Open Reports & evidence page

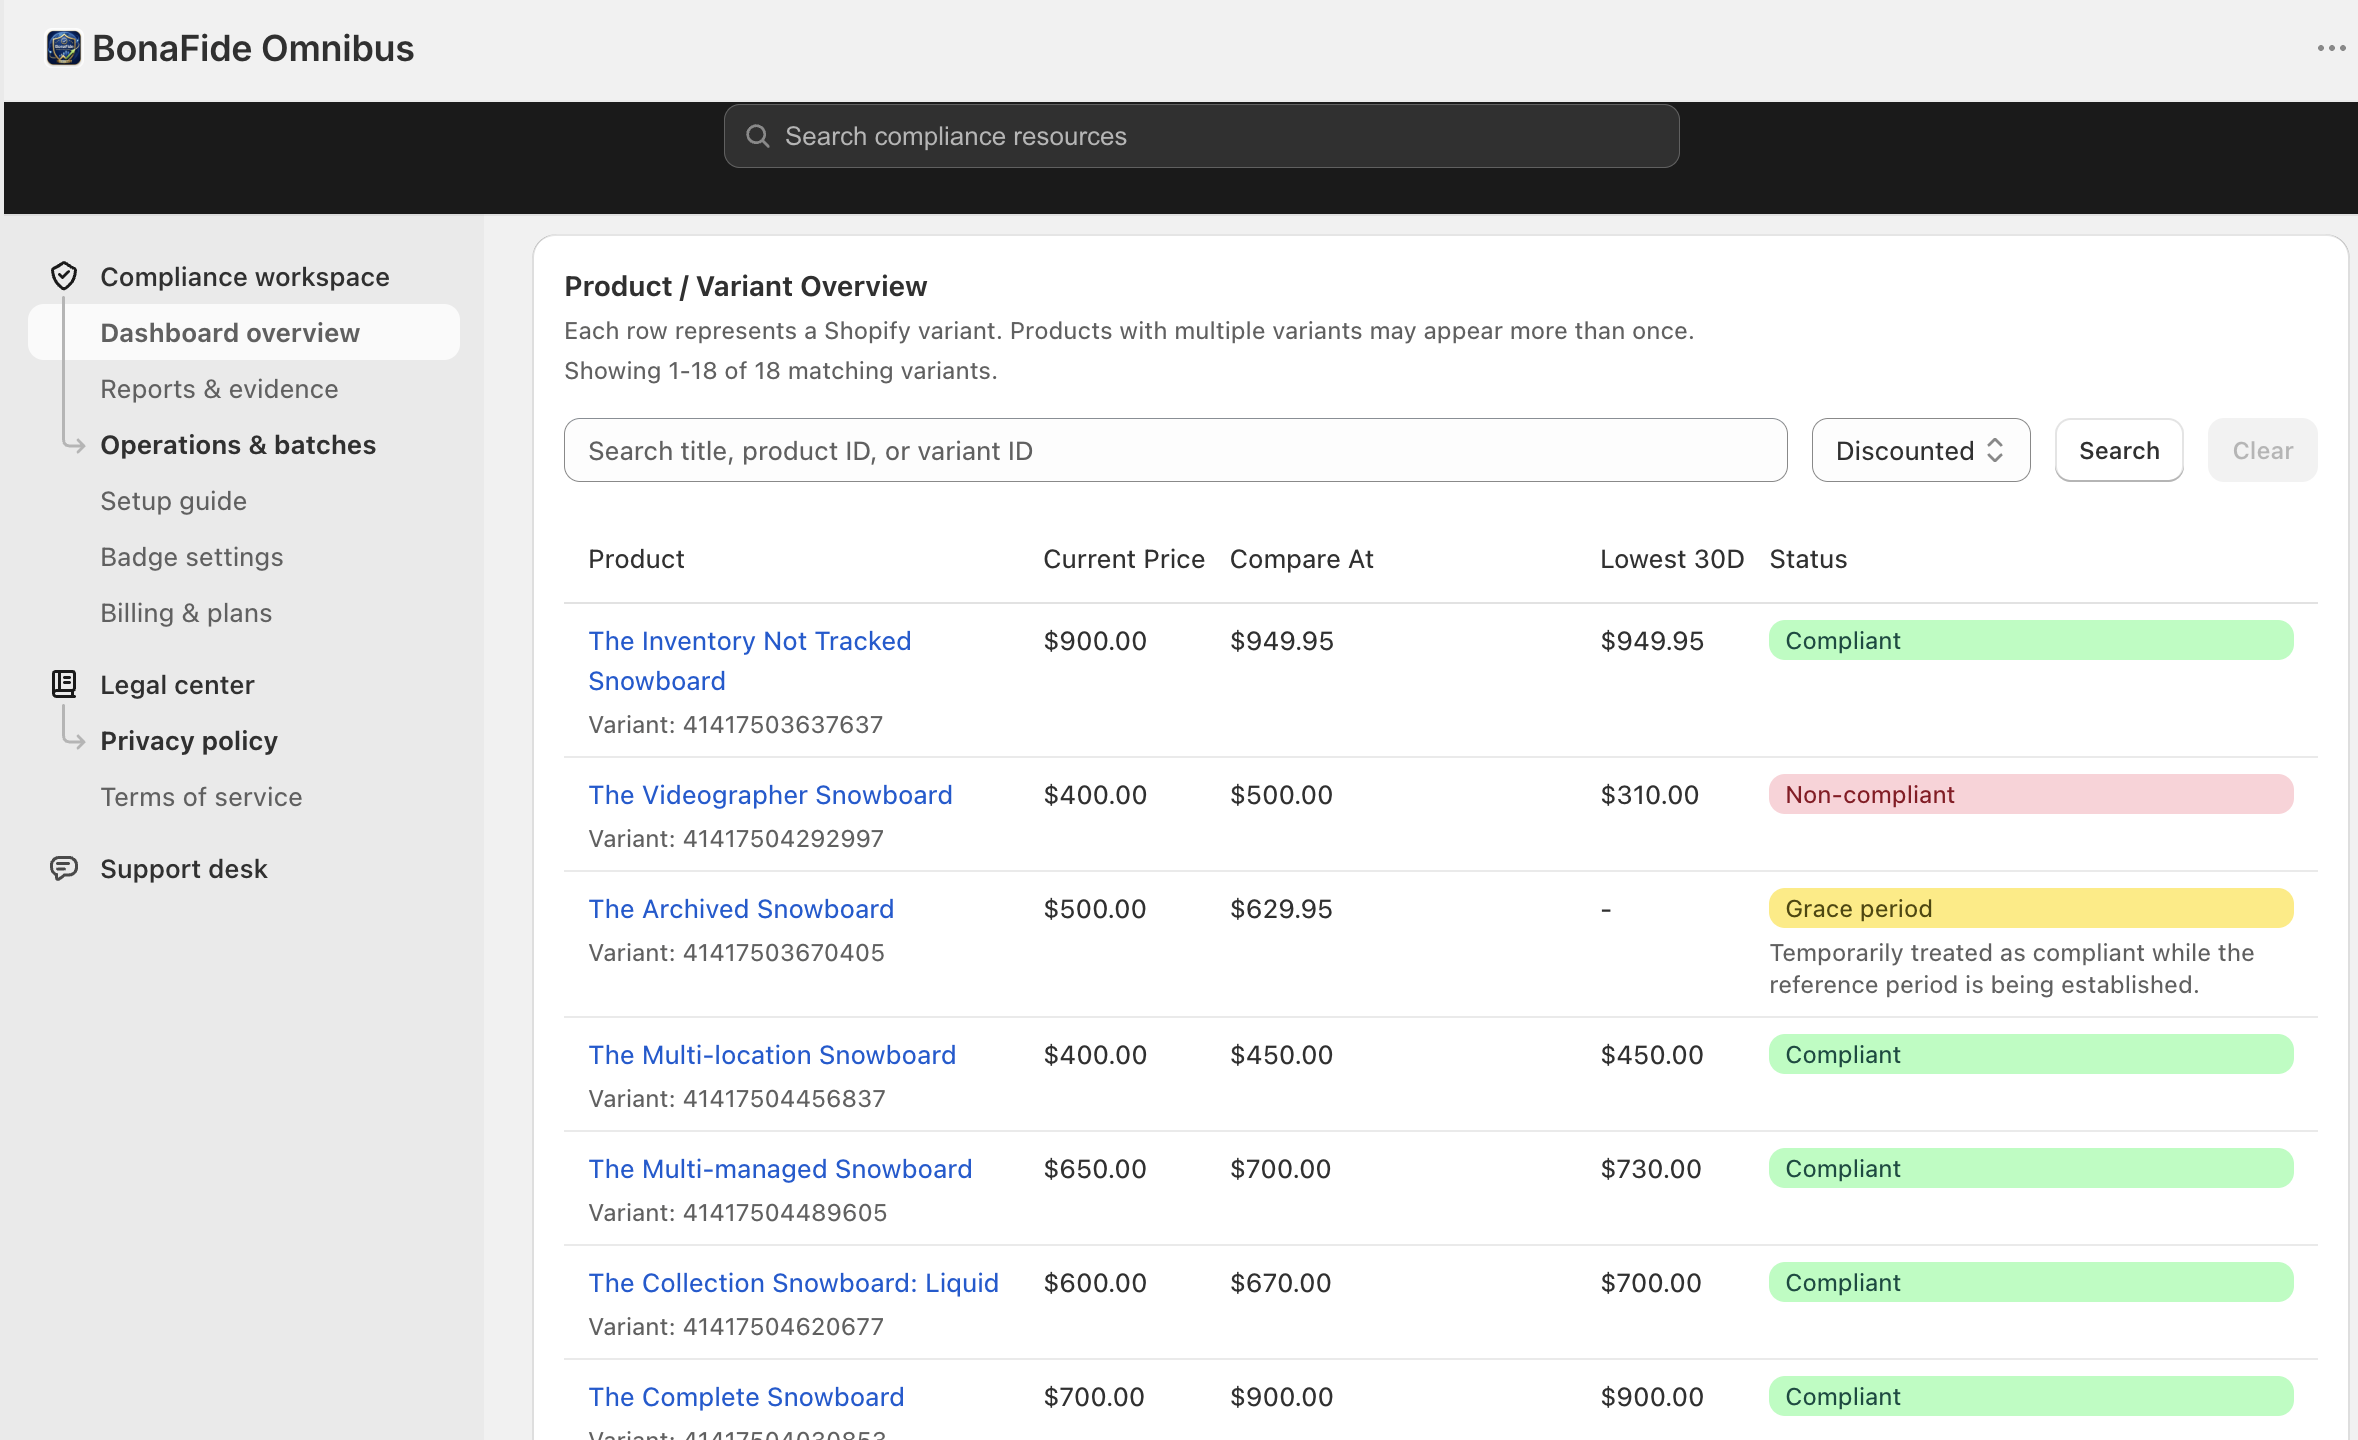(219, 389)
